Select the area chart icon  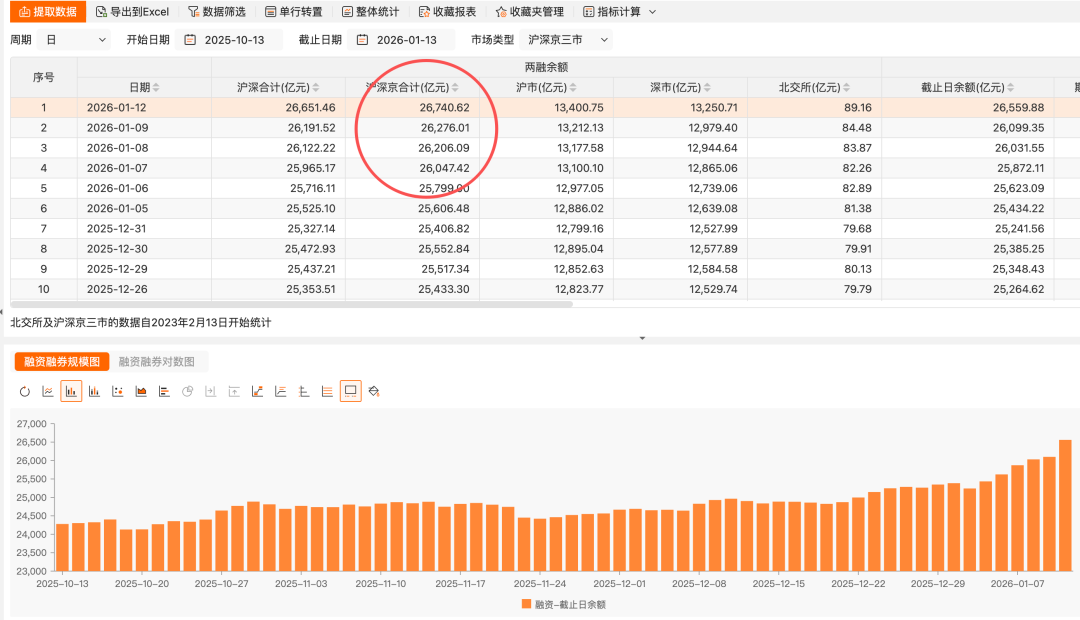pyautogui.click(x=141, y=391)
